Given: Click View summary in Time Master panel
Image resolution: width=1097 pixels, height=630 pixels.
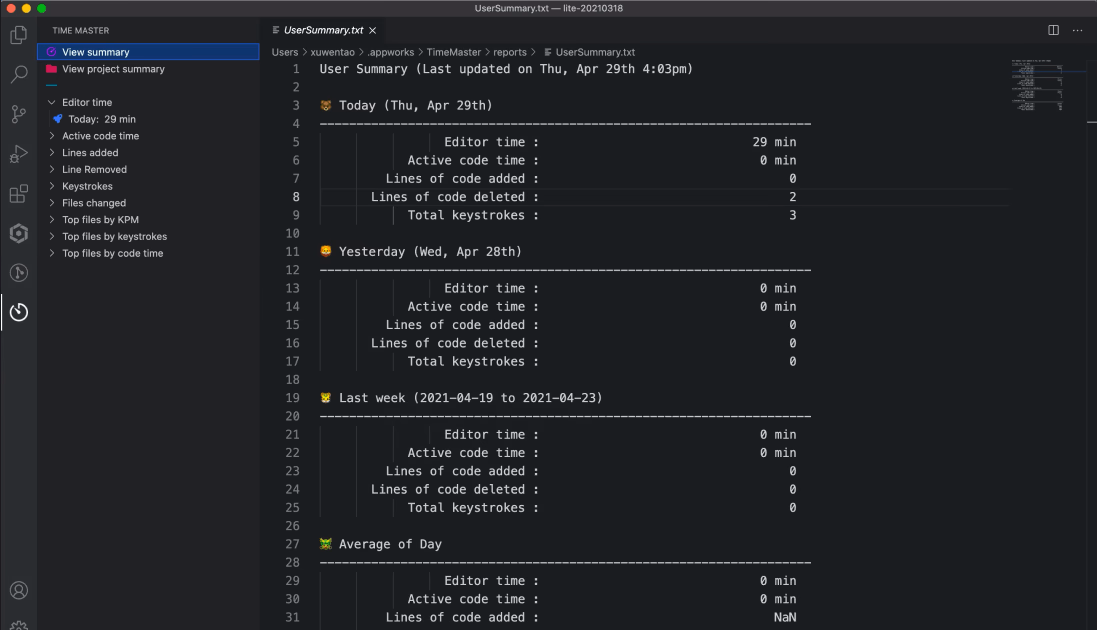Looking at the screenshot, I should point(148,52).
